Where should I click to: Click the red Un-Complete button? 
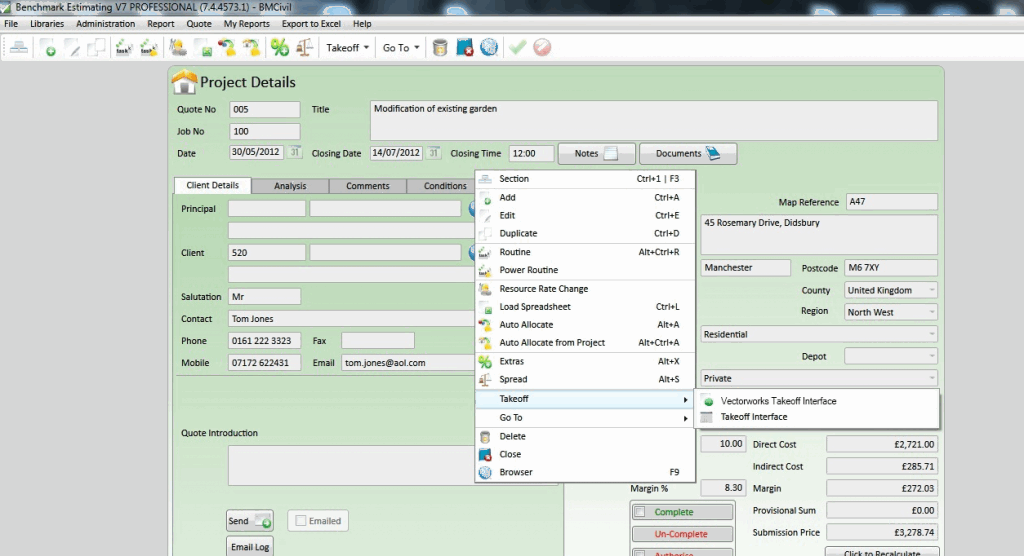pyautogui.click(x=681, y=534)
